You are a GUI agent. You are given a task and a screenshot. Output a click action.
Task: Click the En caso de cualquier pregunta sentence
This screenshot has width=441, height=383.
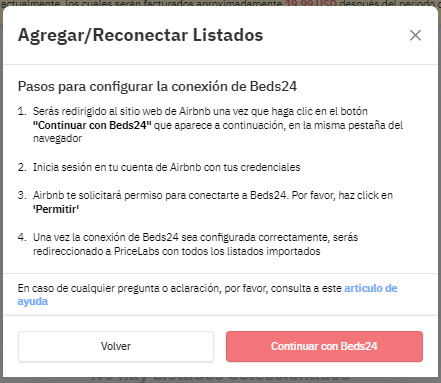[x=207, y=295]
